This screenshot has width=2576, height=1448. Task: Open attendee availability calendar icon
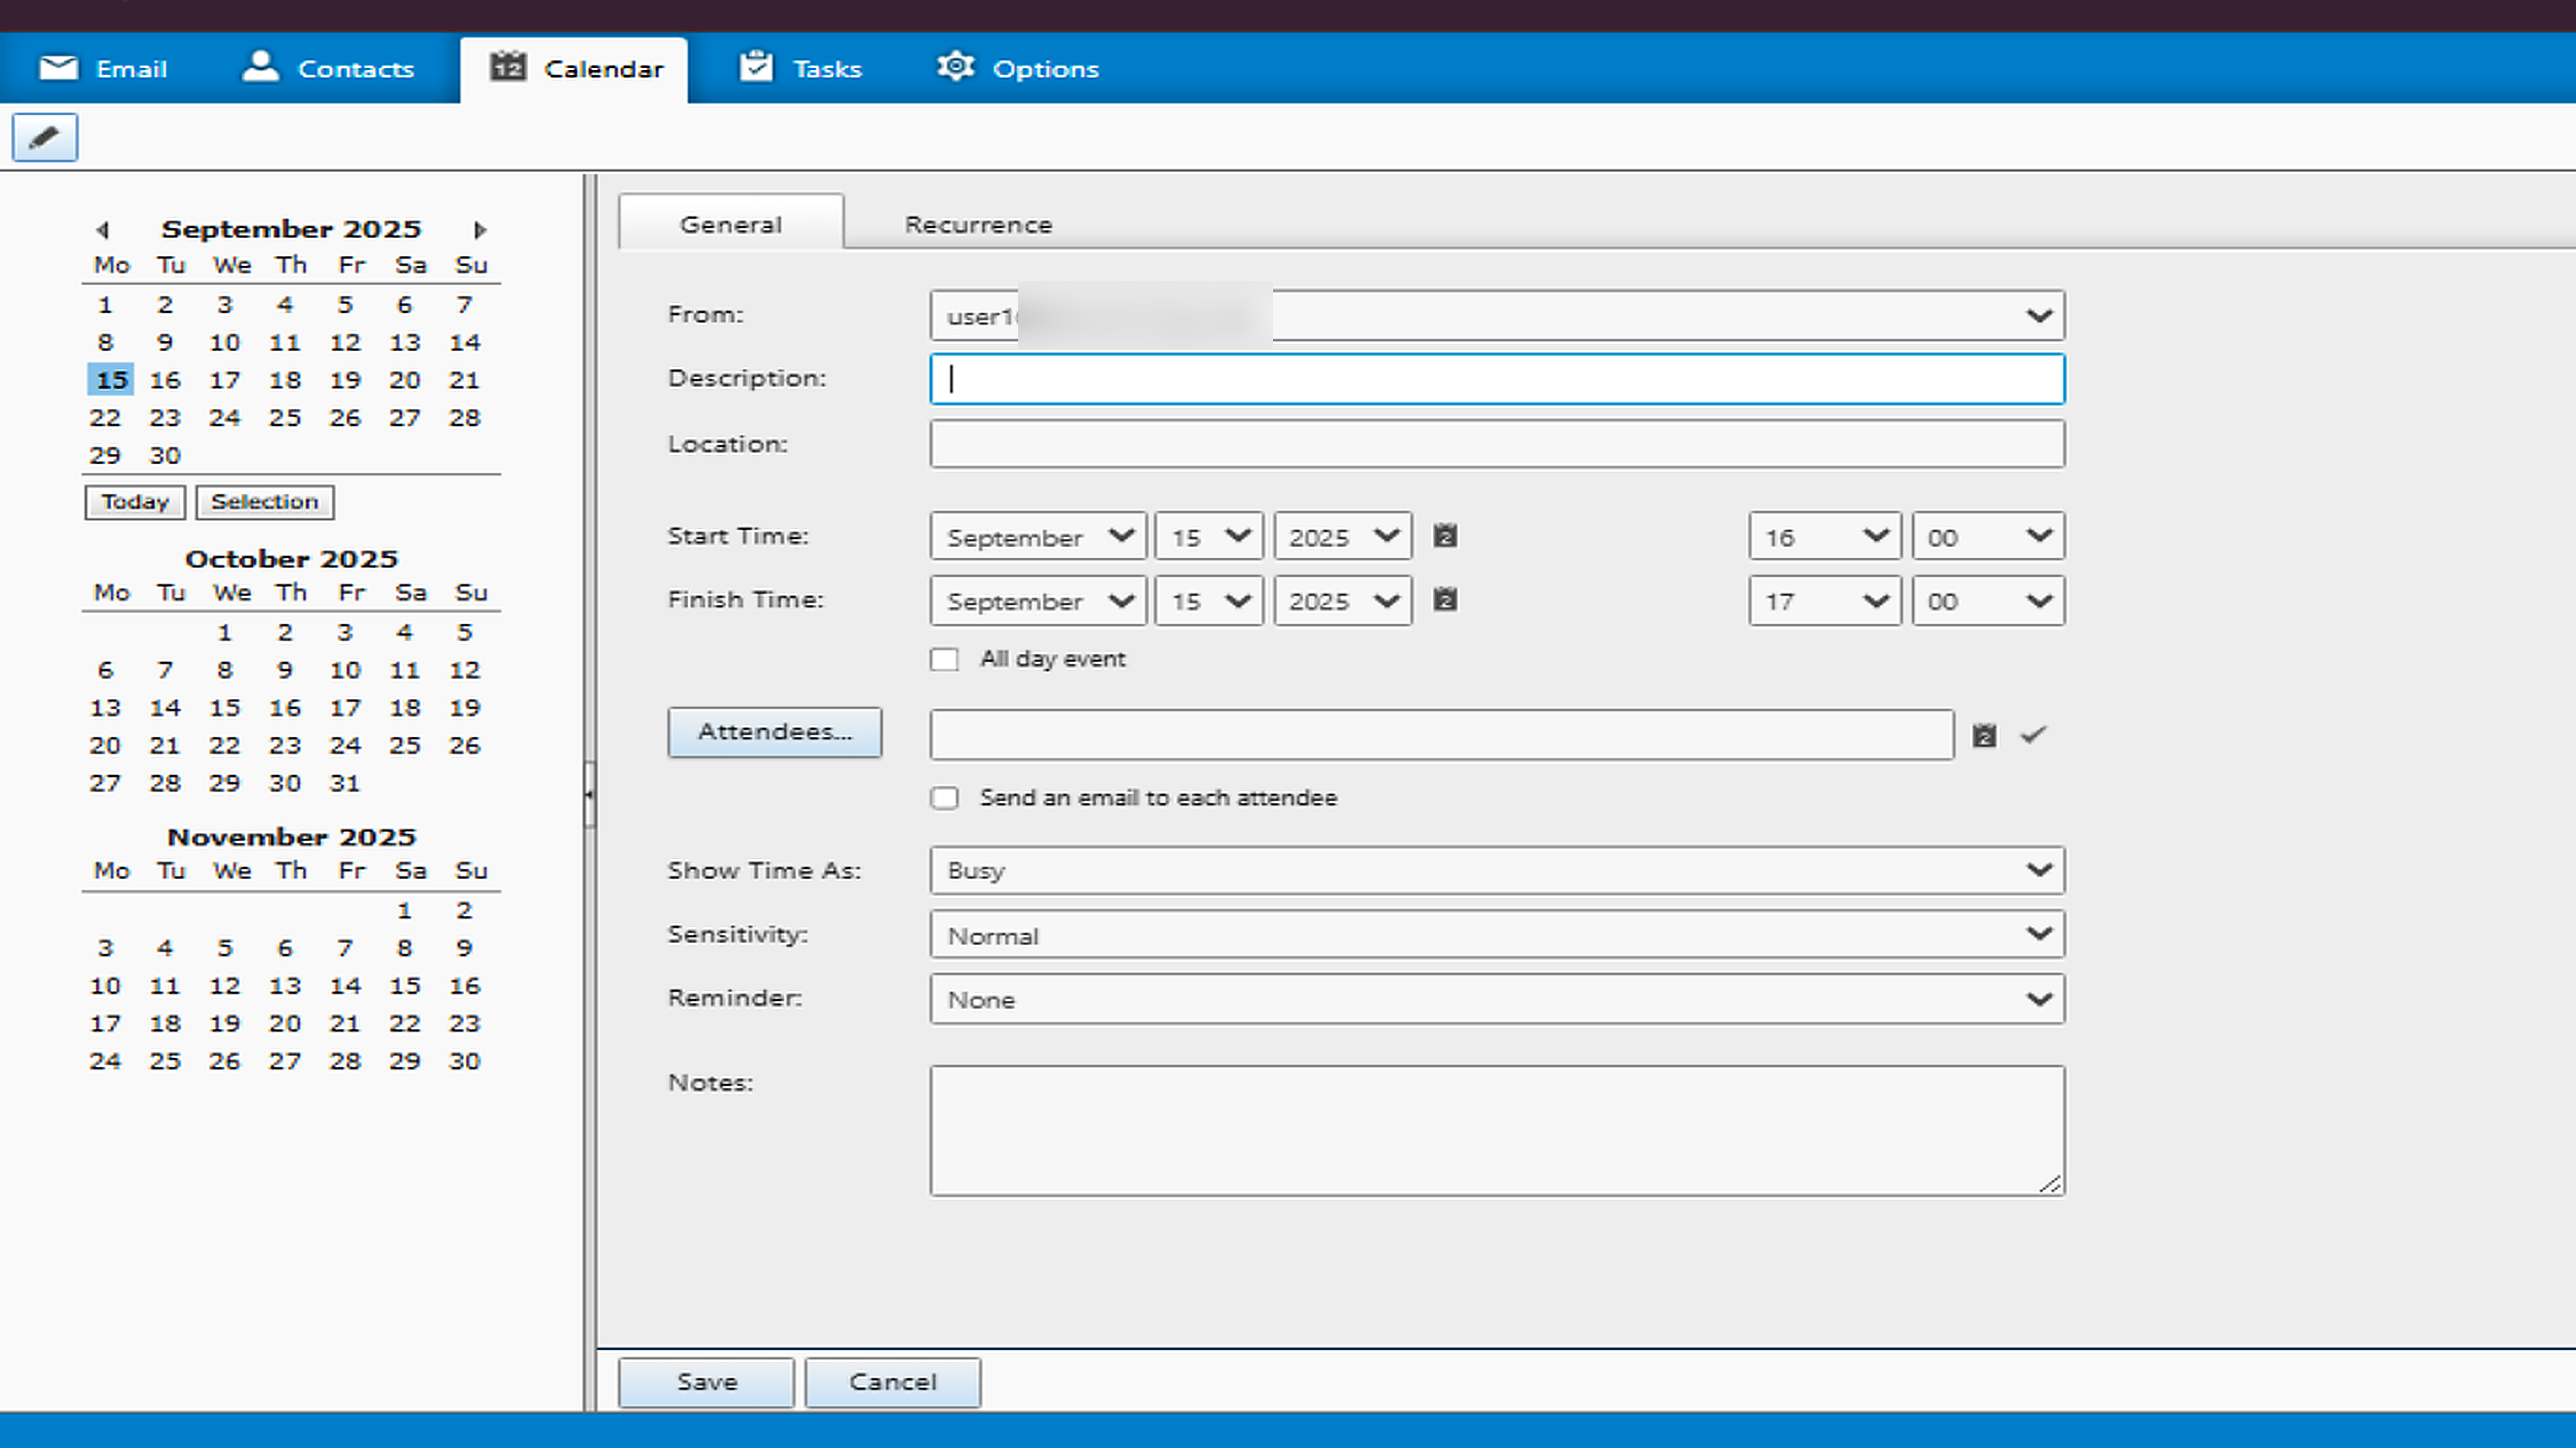point(1984,736)
